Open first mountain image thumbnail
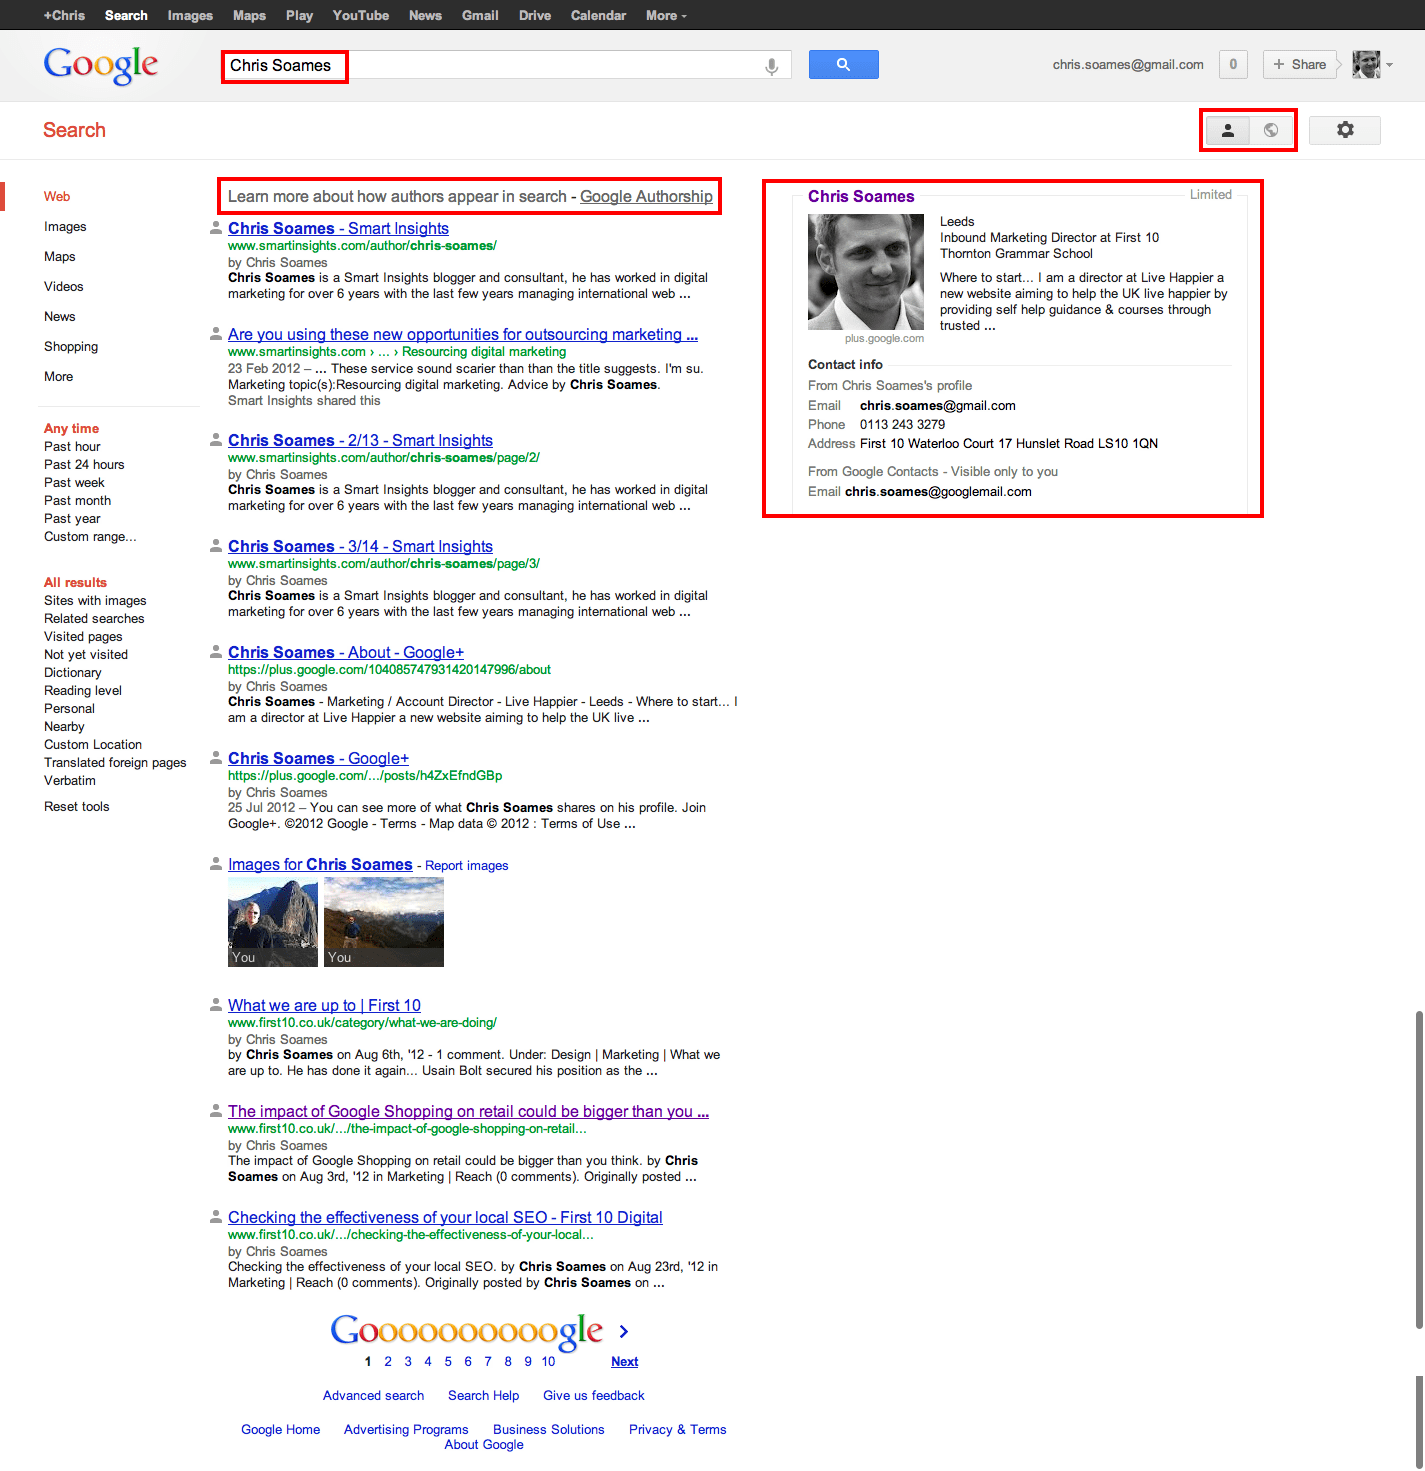1425x1471 pixels. point(272,921)
